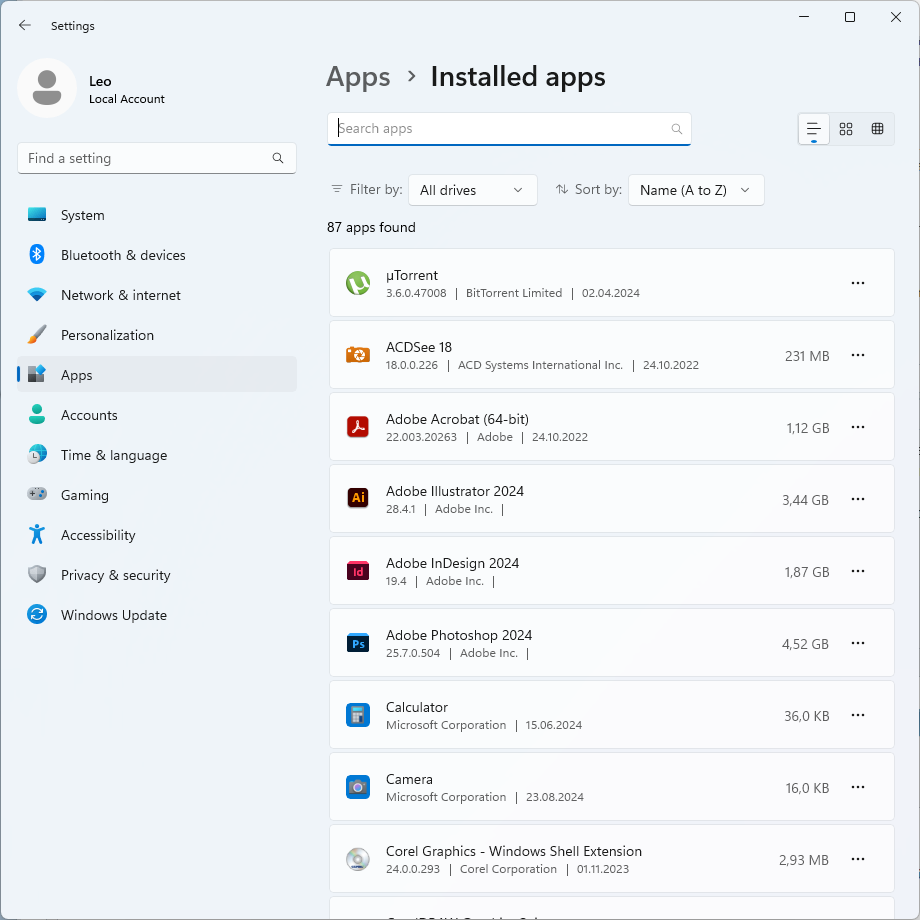Open more options for Corel Graphics extension

tap(857, 859)
